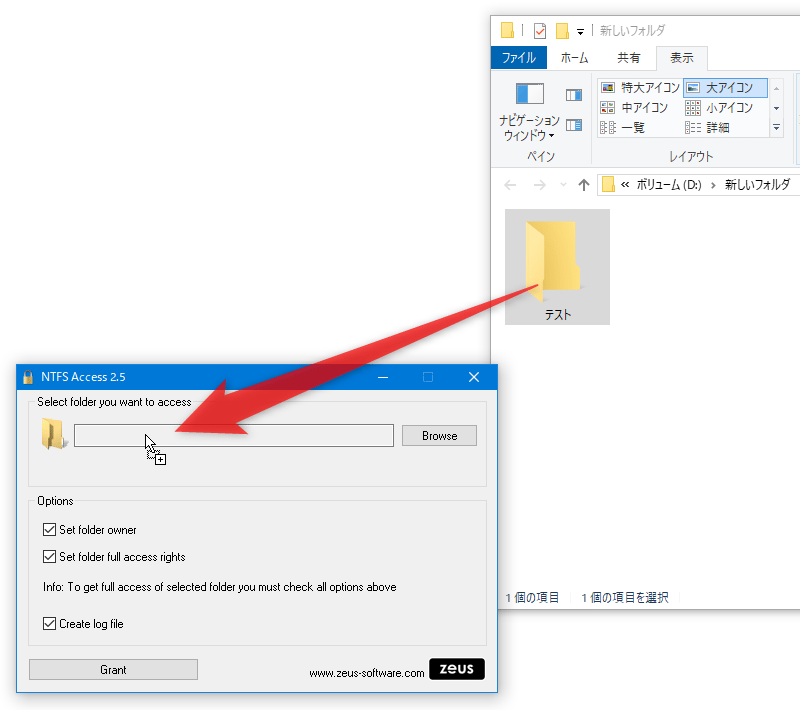Open recent locations dropdown chevron
The image size is (800, 710).
click(x=563, y=185)
